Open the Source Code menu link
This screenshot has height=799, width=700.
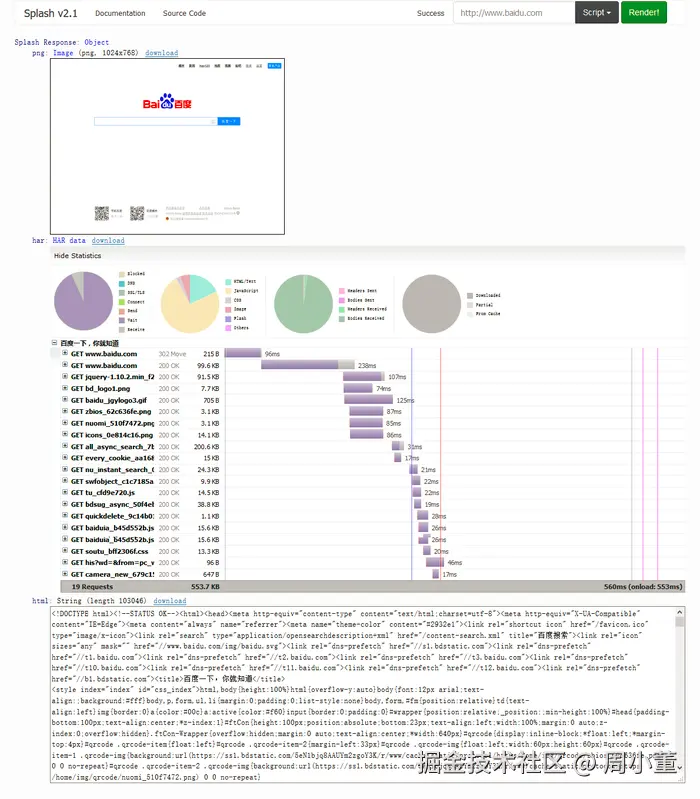(x=184, y=13)
